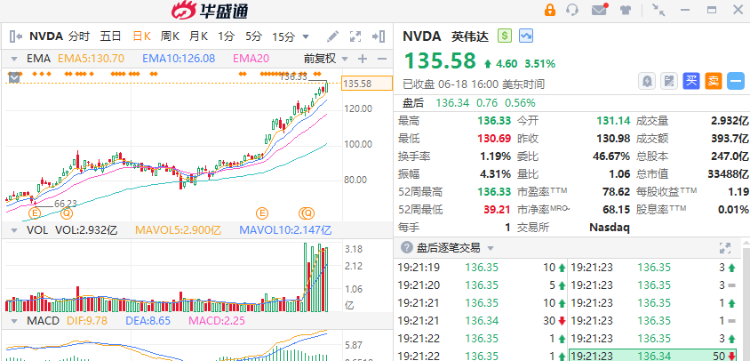Open the stock notes icon

coord(669,81)
